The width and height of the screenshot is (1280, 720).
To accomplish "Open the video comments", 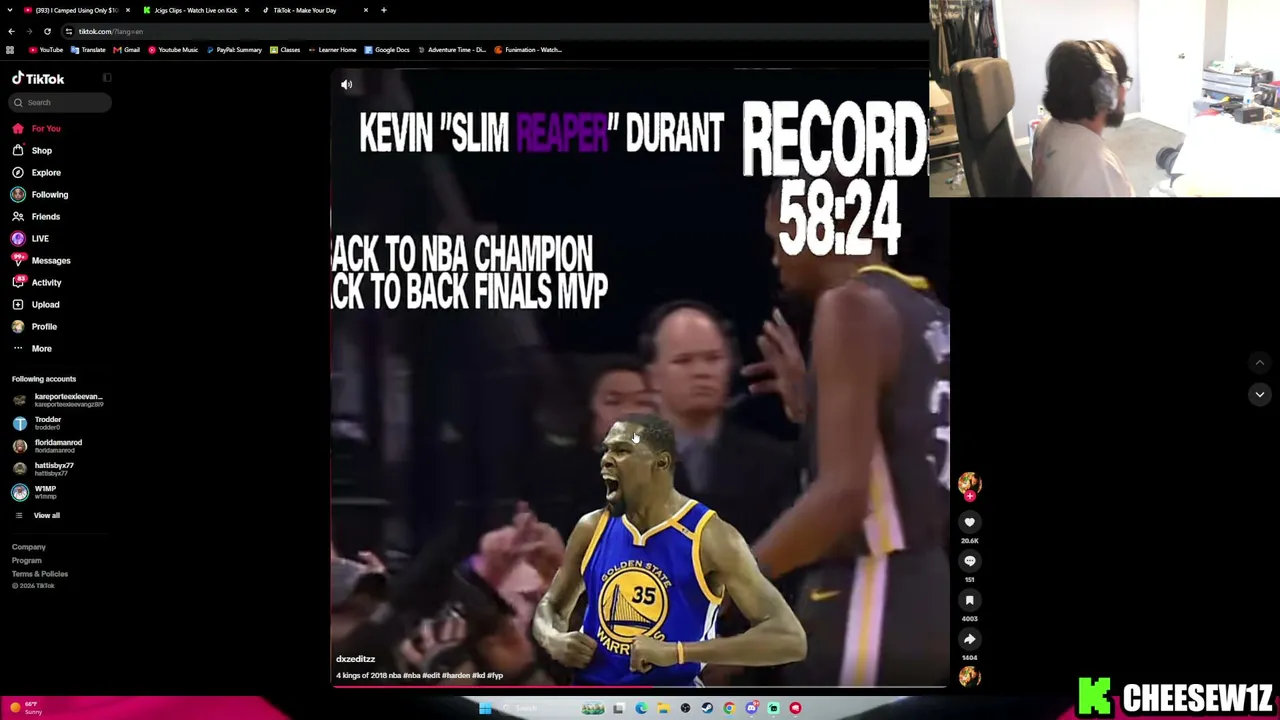I will click(969, 561).
